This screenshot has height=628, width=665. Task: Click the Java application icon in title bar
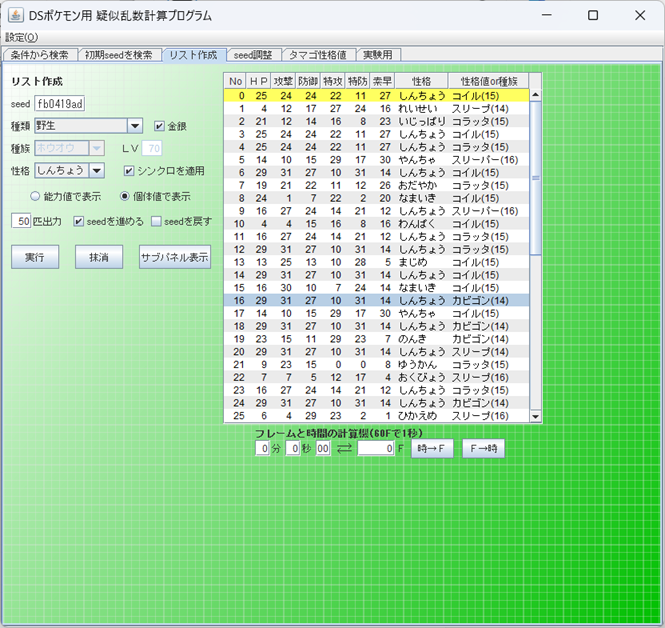point(16,15)
